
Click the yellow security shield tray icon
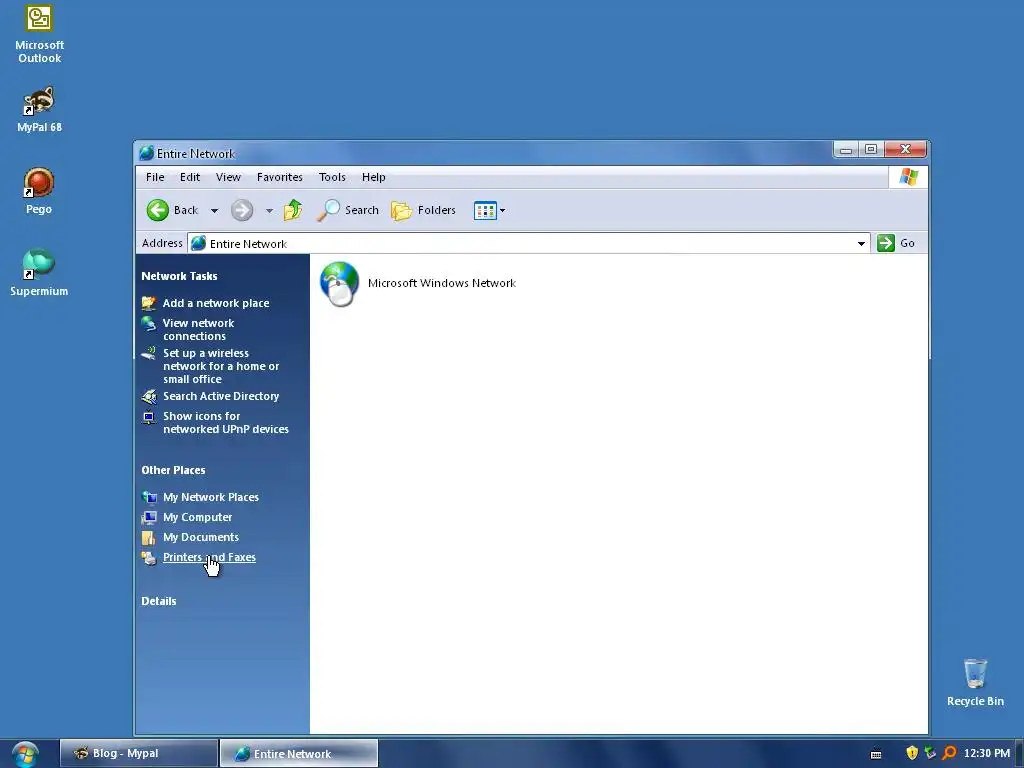(912, 753)
